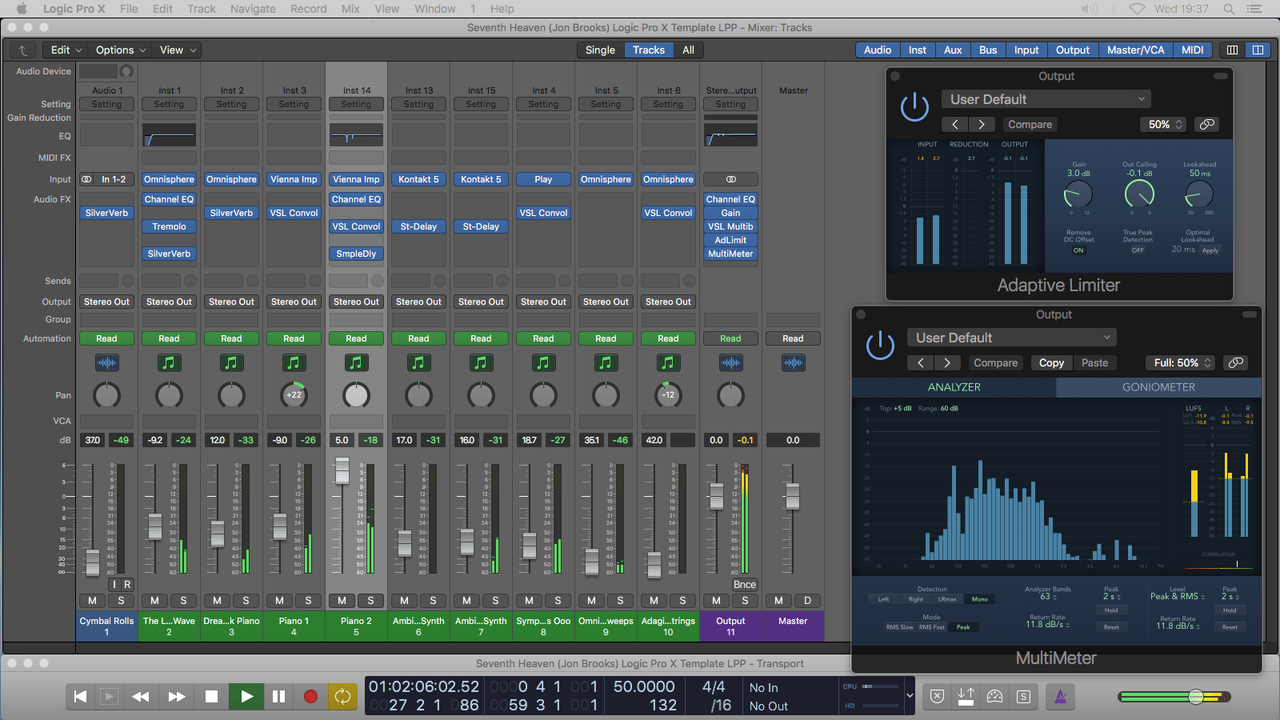Click the left-hand Hold button in MultiMeter
This screenshot has height=720, width=1280.
coord(1111,610)
